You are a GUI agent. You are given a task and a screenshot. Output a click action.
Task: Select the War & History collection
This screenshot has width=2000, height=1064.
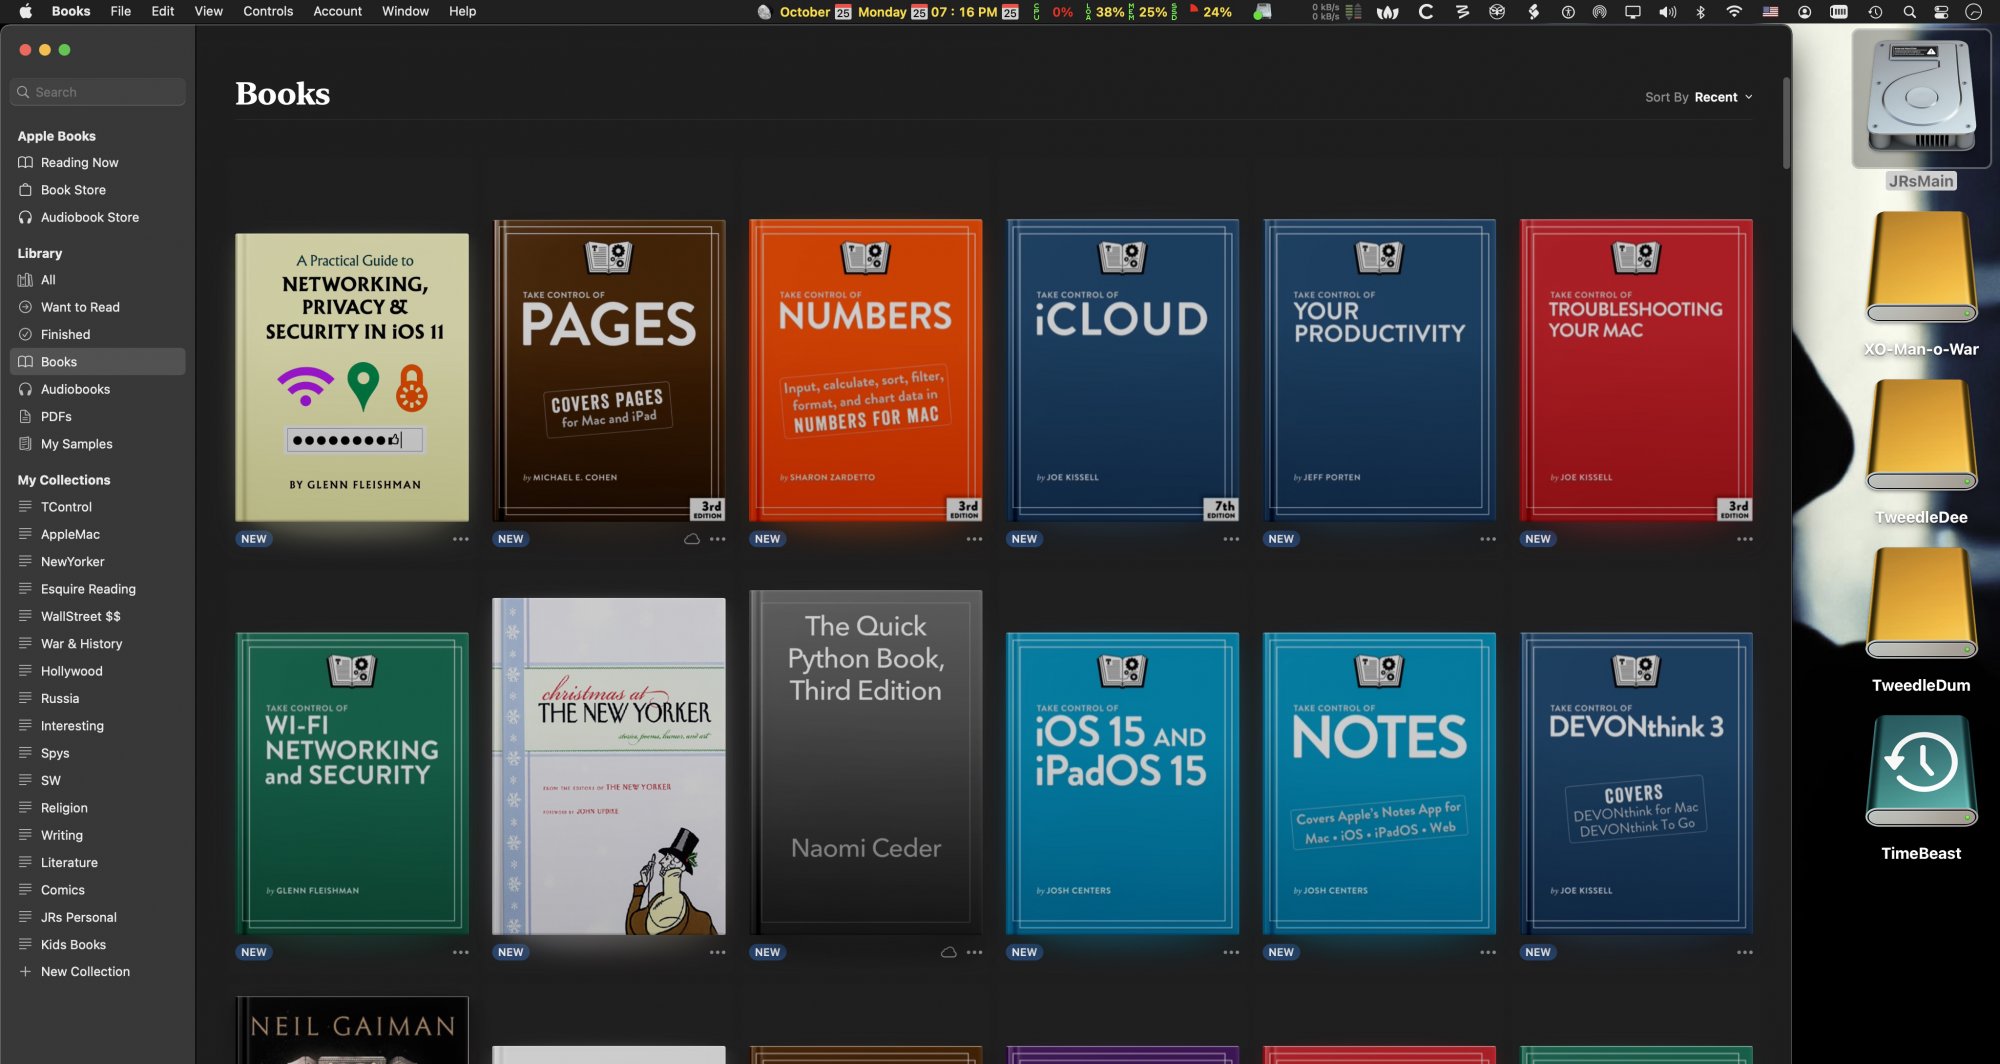point(81,644)
